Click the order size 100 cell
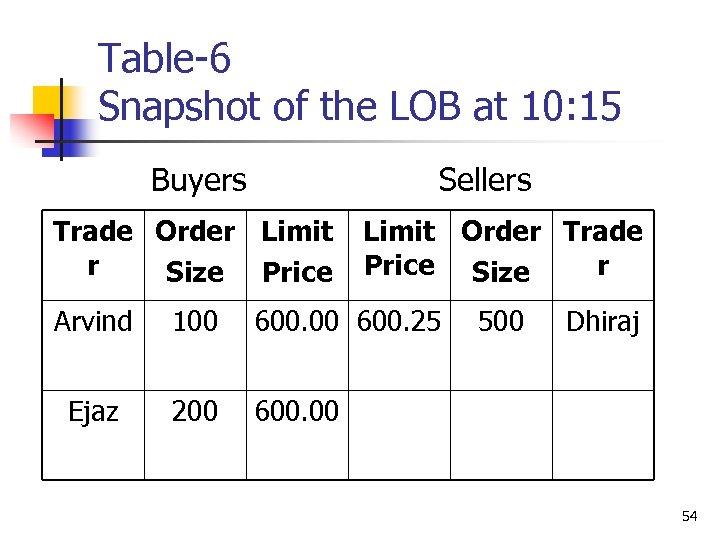Image resolution: width=720 pixels, height=540 pixels. 195,322
